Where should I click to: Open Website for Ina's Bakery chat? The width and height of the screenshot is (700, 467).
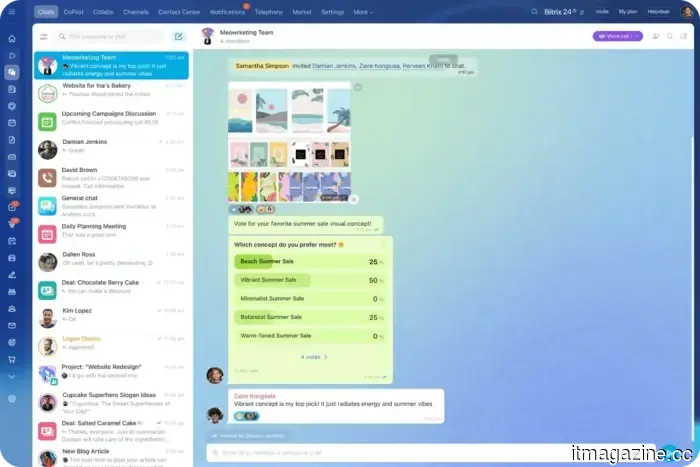(x=112, y=93)
